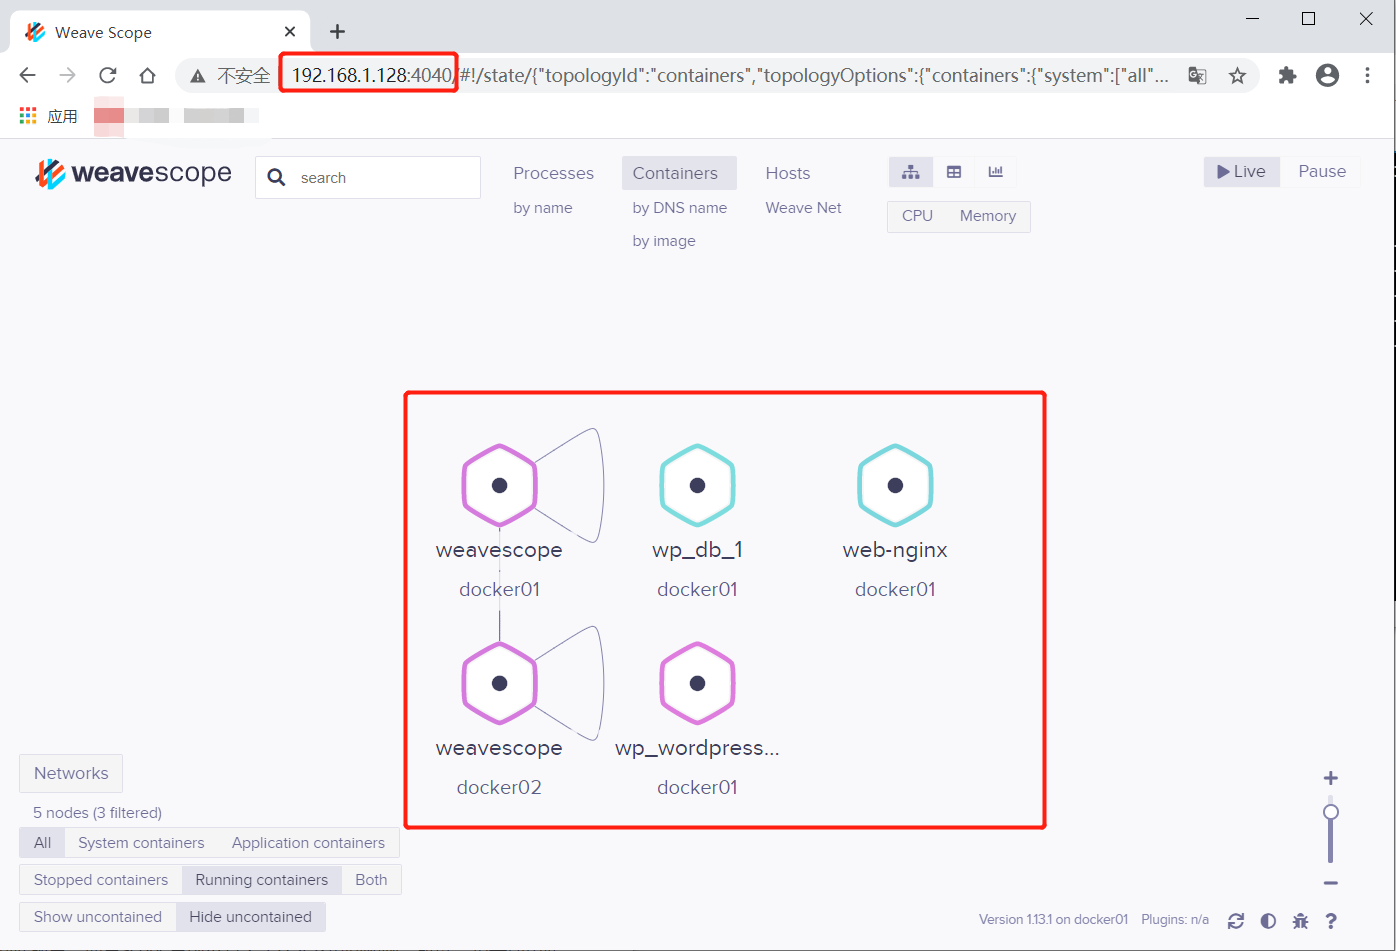Open help question mark icon

click(x=1331, y=921)
